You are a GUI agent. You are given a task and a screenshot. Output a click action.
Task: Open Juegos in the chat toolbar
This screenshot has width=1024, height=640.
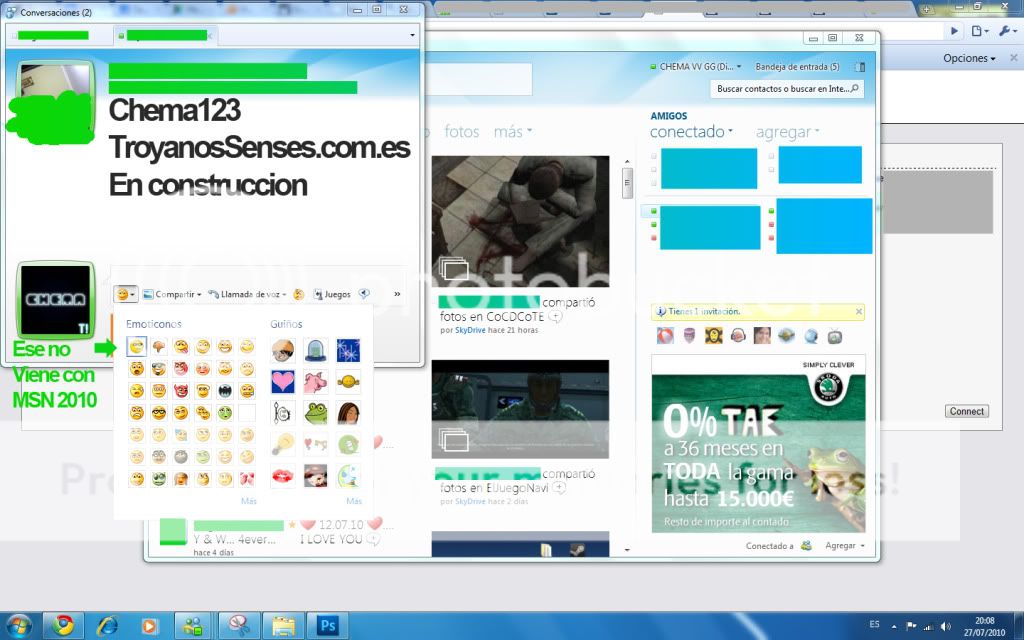(x=332, y=295)
